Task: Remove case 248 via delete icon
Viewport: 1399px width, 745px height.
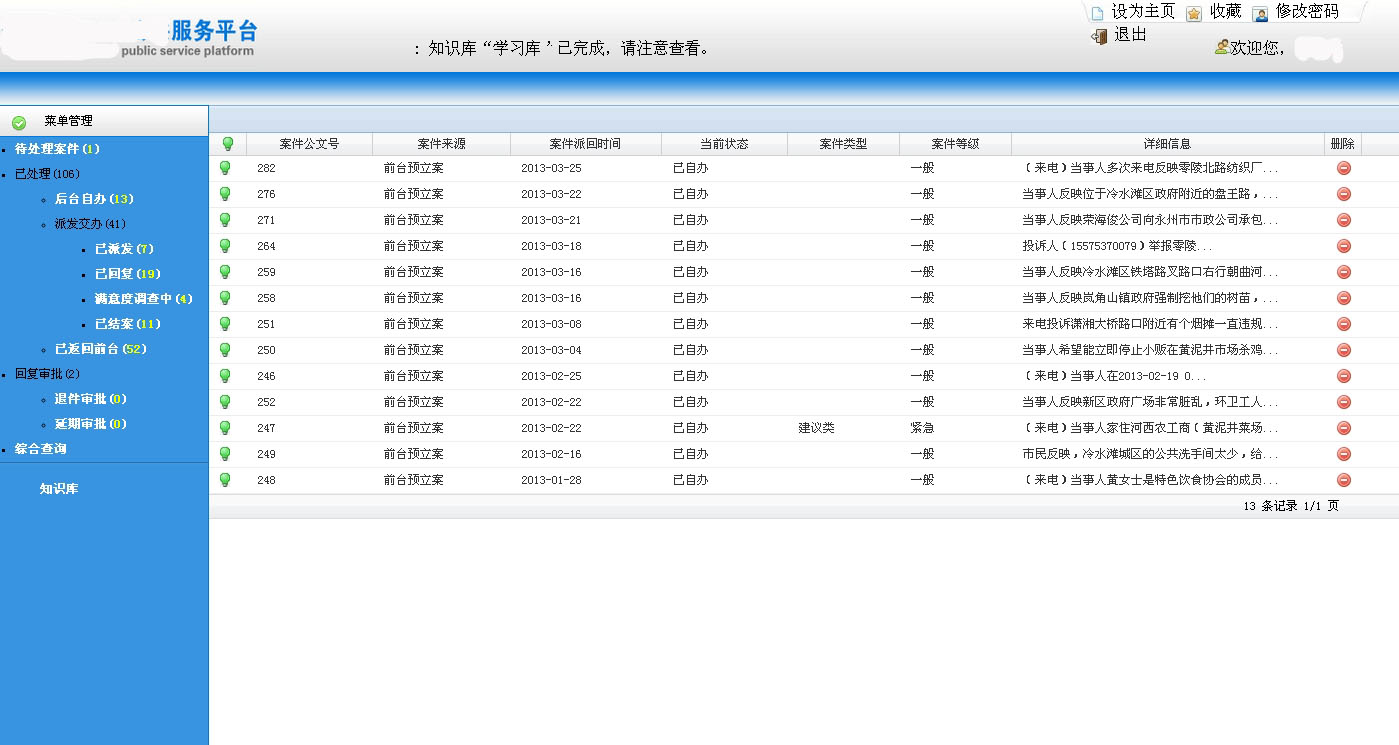Action: 1343,480
